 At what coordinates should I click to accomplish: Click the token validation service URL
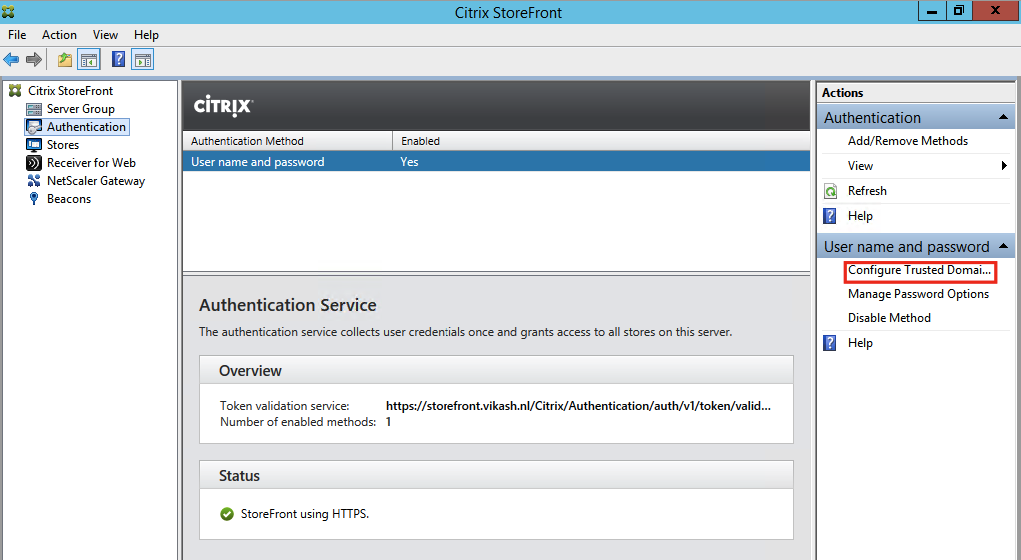578,406
